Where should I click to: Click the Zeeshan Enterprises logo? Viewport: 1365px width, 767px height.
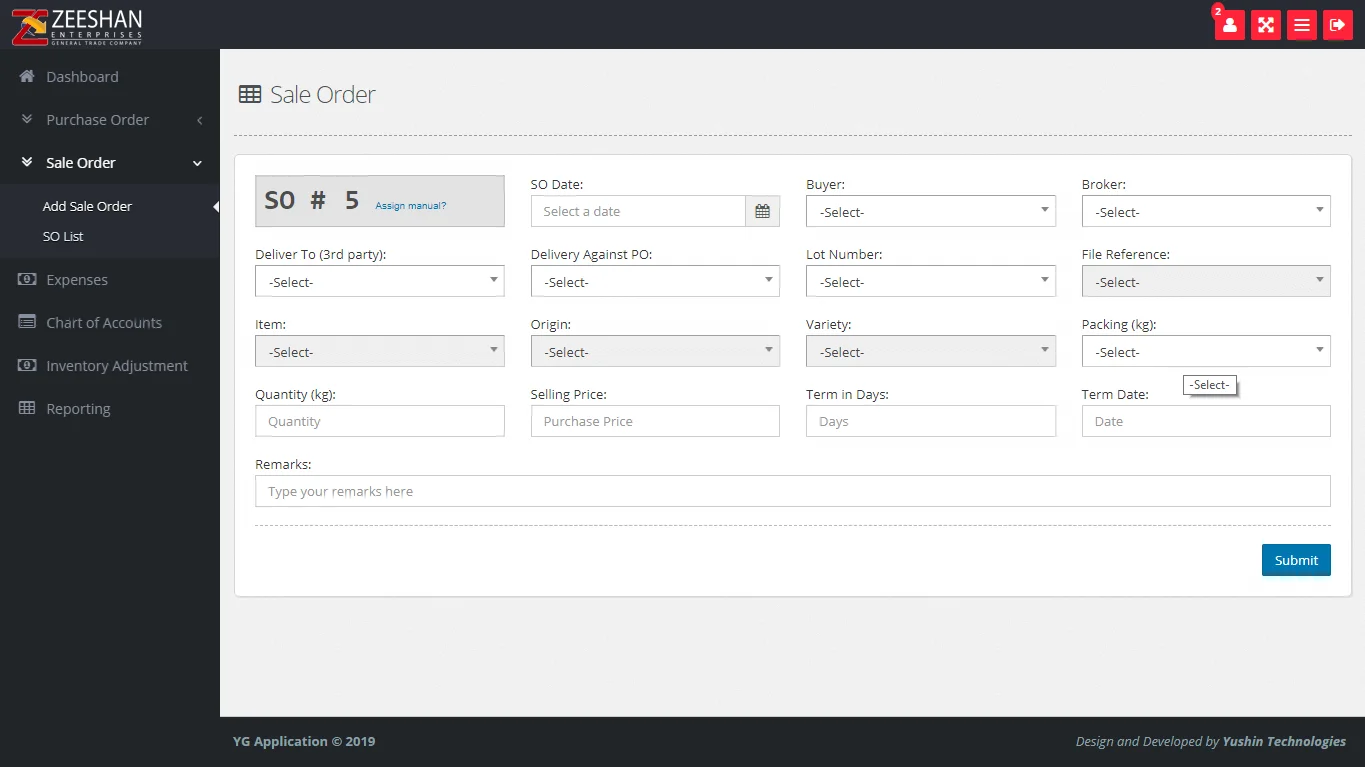[x=77, y=27]
